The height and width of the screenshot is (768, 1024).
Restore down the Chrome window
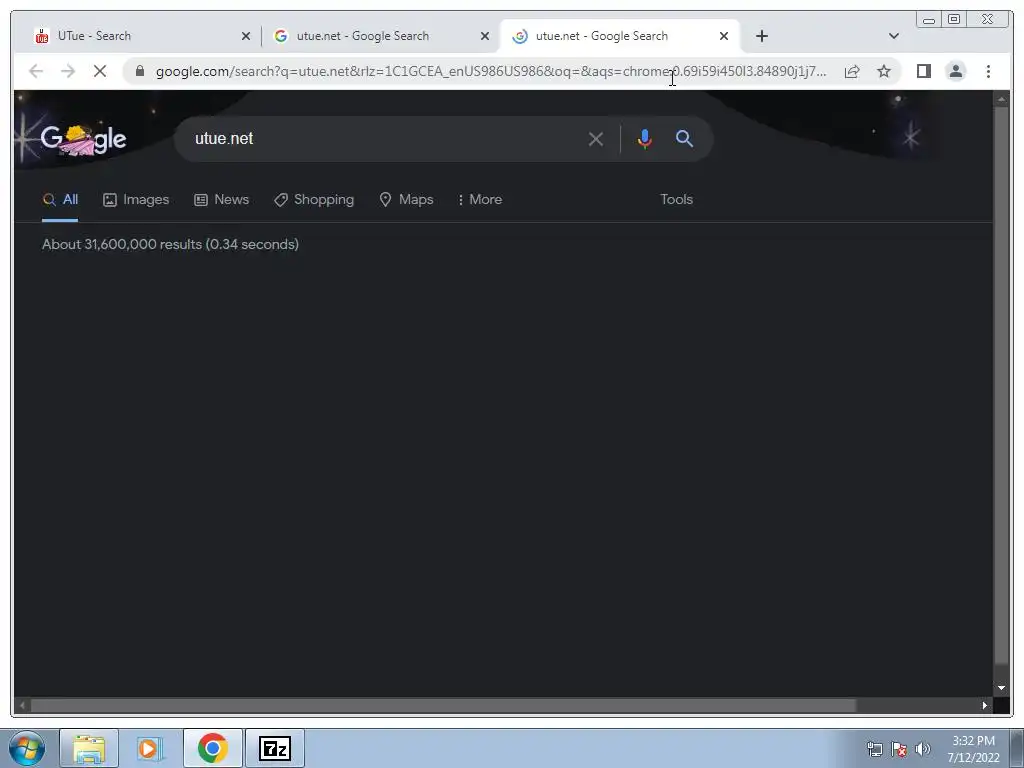pyautogui.click(x=953, y=20)
